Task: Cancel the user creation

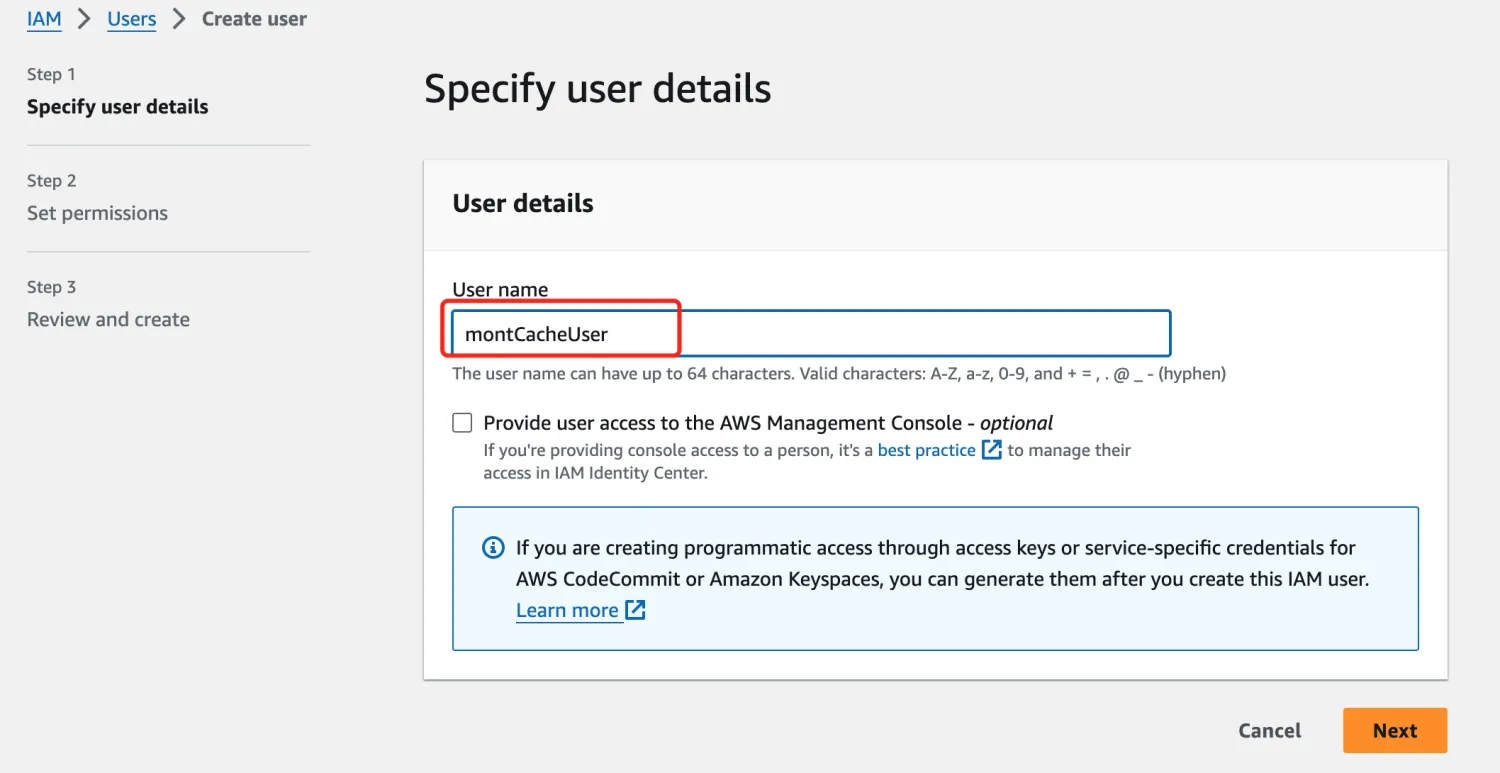Action: click(1270, 731)
